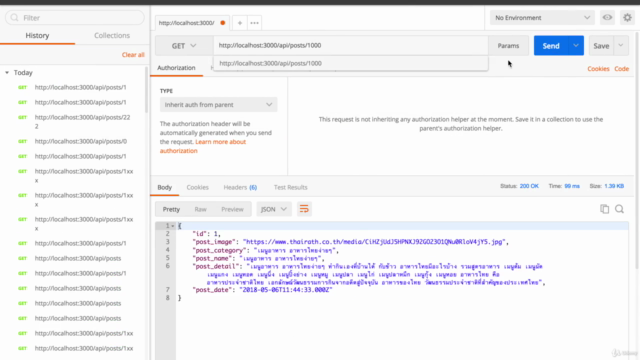Select the Raw view mode

pos(200,209)
